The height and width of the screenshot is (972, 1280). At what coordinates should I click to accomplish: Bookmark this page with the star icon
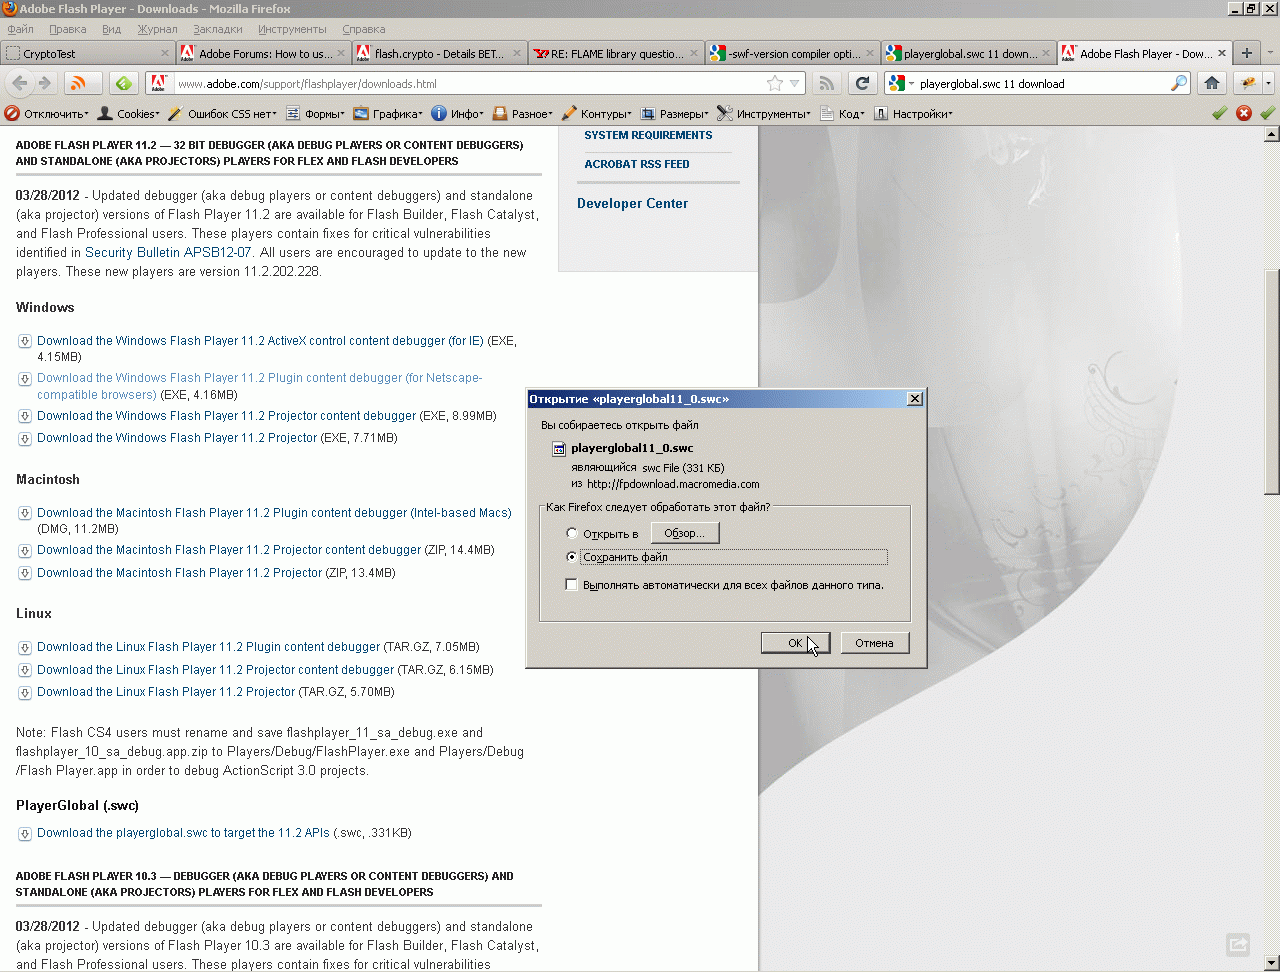pyautogui.click(x=774, y=83)
